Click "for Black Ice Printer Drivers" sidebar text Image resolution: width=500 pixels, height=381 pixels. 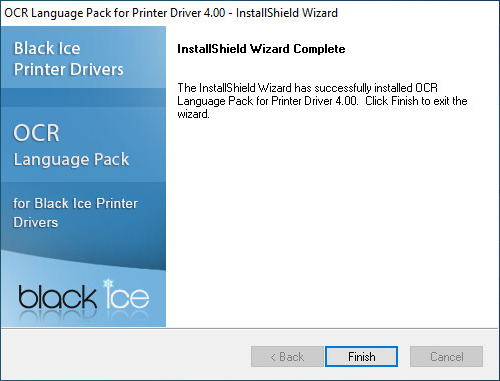[75, 213]
